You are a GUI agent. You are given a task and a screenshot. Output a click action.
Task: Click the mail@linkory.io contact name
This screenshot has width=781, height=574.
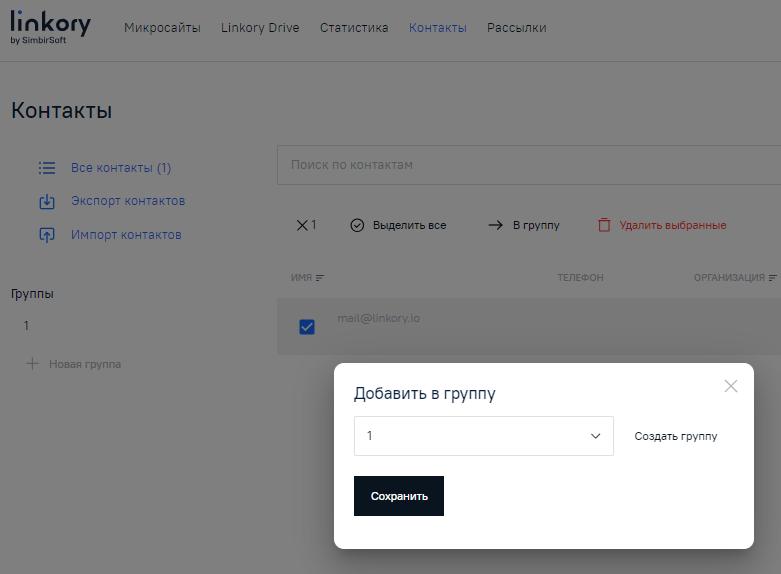click(379, 318)
